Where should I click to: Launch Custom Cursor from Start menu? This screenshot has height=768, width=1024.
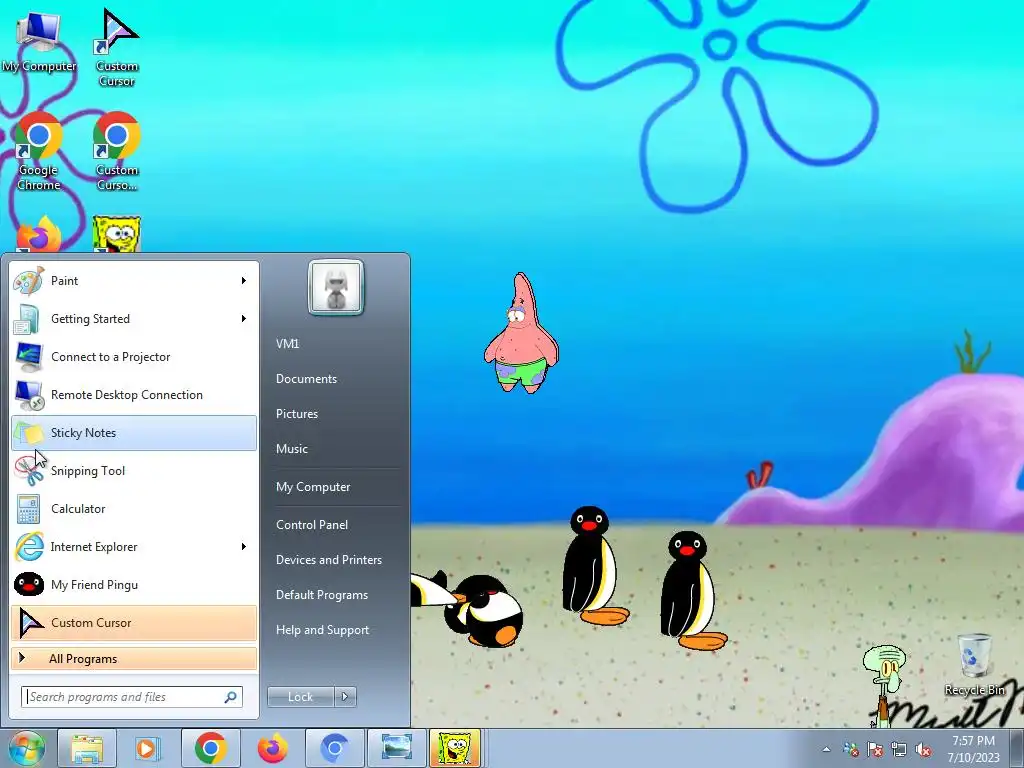[x=134, y=622]
